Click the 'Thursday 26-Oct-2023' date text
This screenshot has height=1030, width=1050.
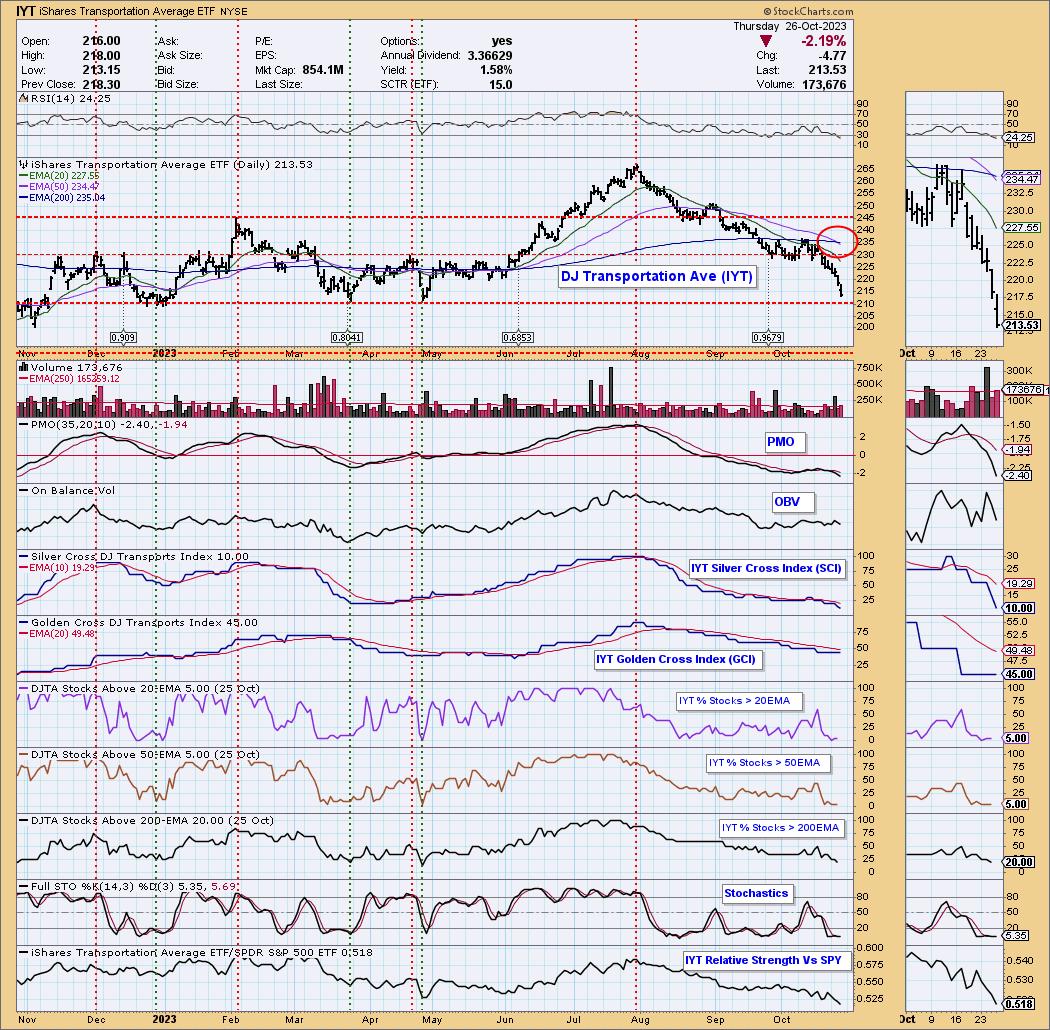click(x=790, y=26)
